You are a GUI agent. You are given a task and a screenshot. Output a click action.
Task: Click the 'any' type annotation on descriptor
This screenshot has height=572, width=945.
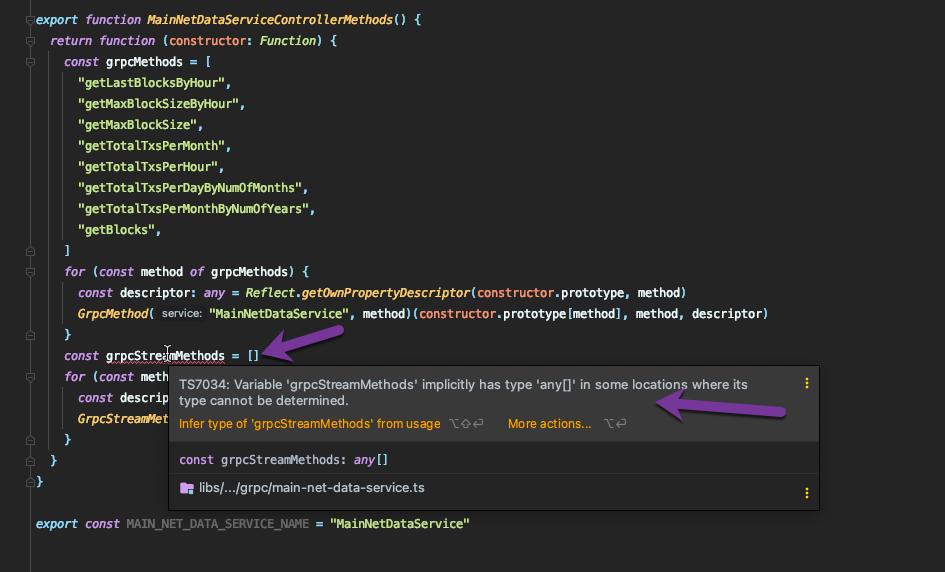pyautogui.click(x=214, y=293)
